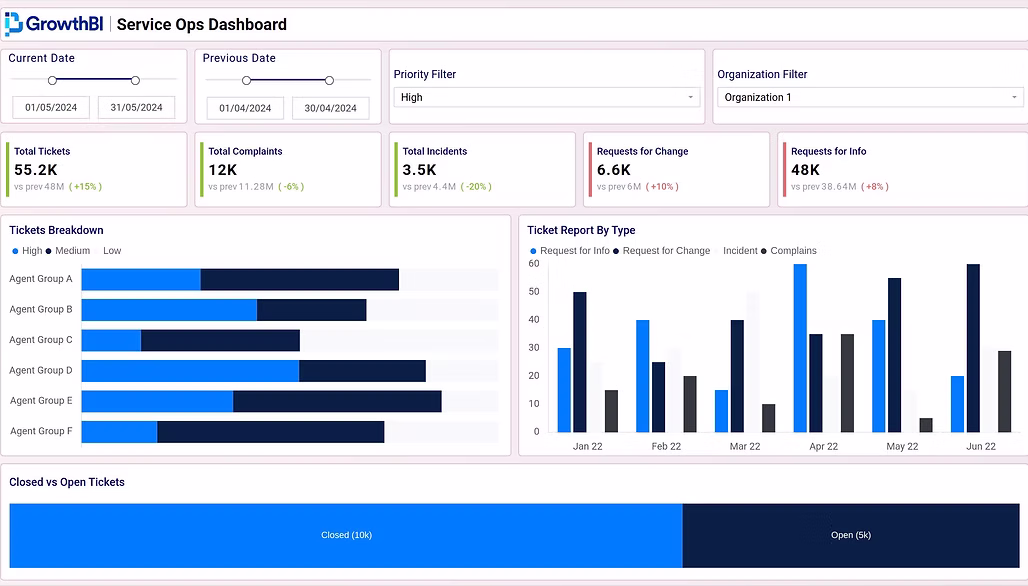The width and height of the screenshot is (1028, 586).
Task: Click the Total Tickets KPI card
Action: coord(94,170)
